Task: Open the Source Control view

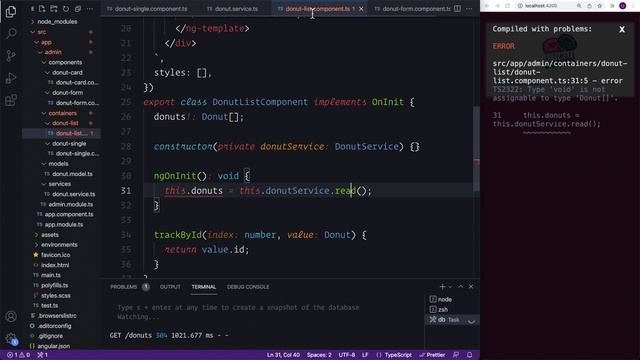Action: (11, 56)
